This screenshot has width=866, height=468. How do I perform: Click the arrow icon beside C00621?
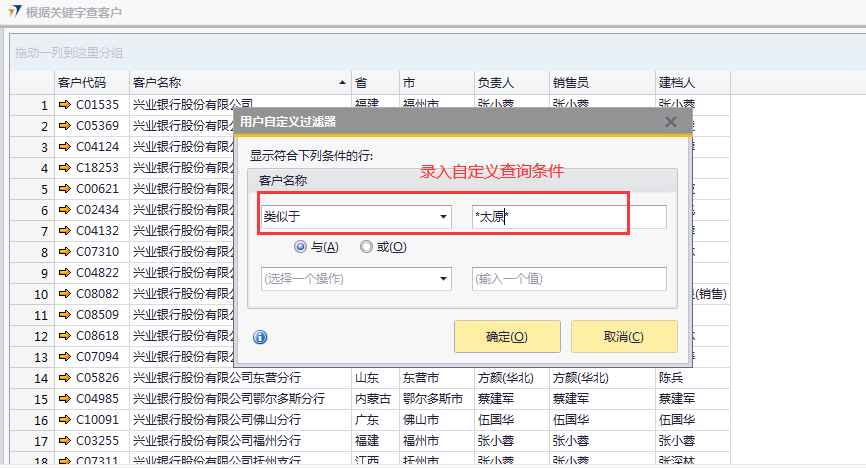[65, 188]
